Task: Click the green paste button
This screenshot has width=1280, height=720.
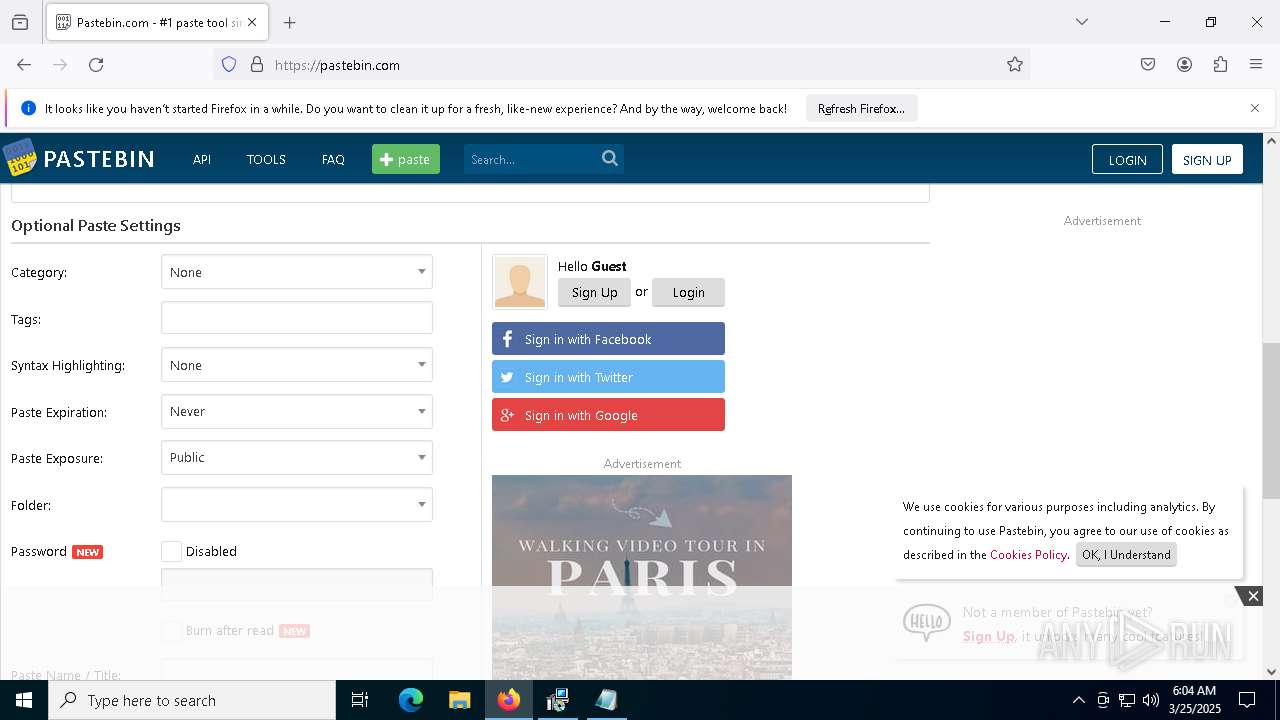Action: point(406,159)
